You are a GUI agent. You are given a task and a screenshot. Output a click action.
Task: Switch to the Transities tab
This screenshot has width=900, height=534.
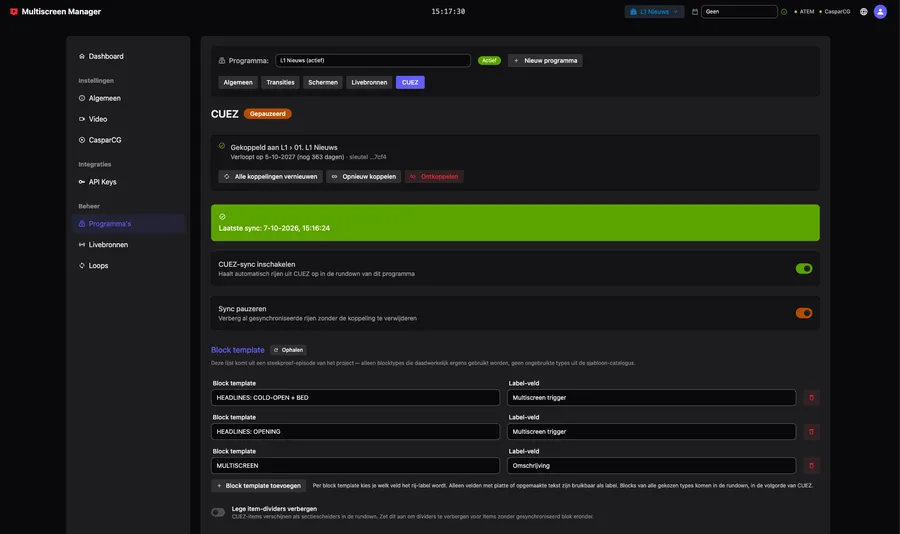280,83
